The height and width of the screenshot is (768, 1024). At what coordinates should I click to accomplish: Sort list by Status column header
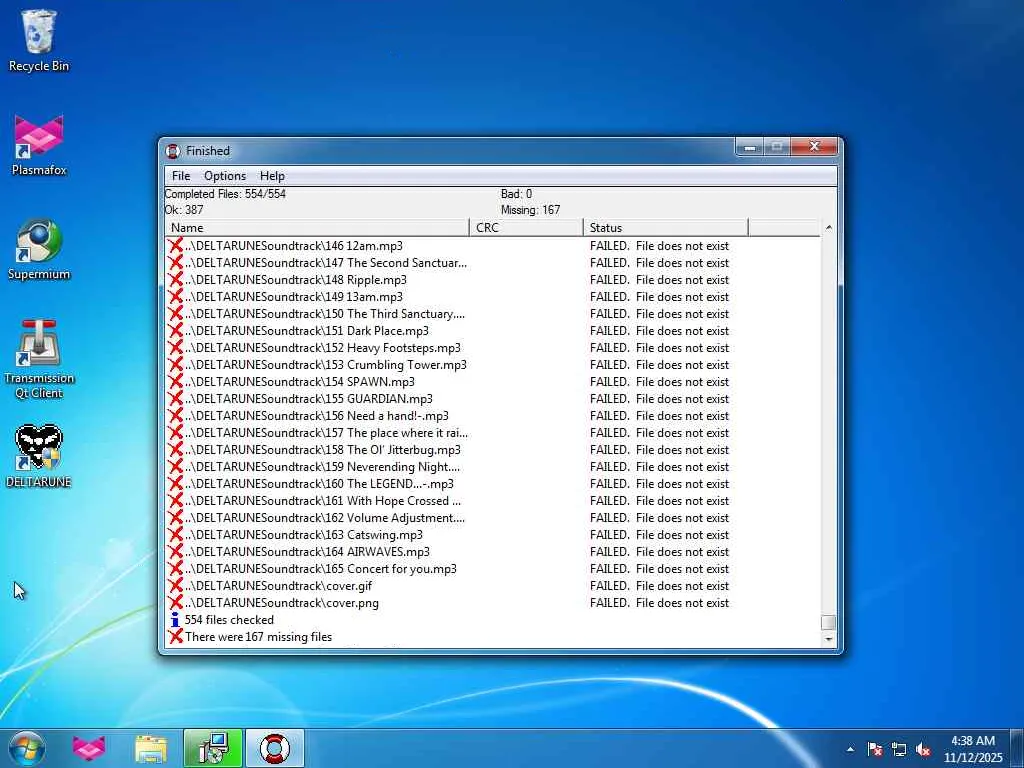[665, 228]
